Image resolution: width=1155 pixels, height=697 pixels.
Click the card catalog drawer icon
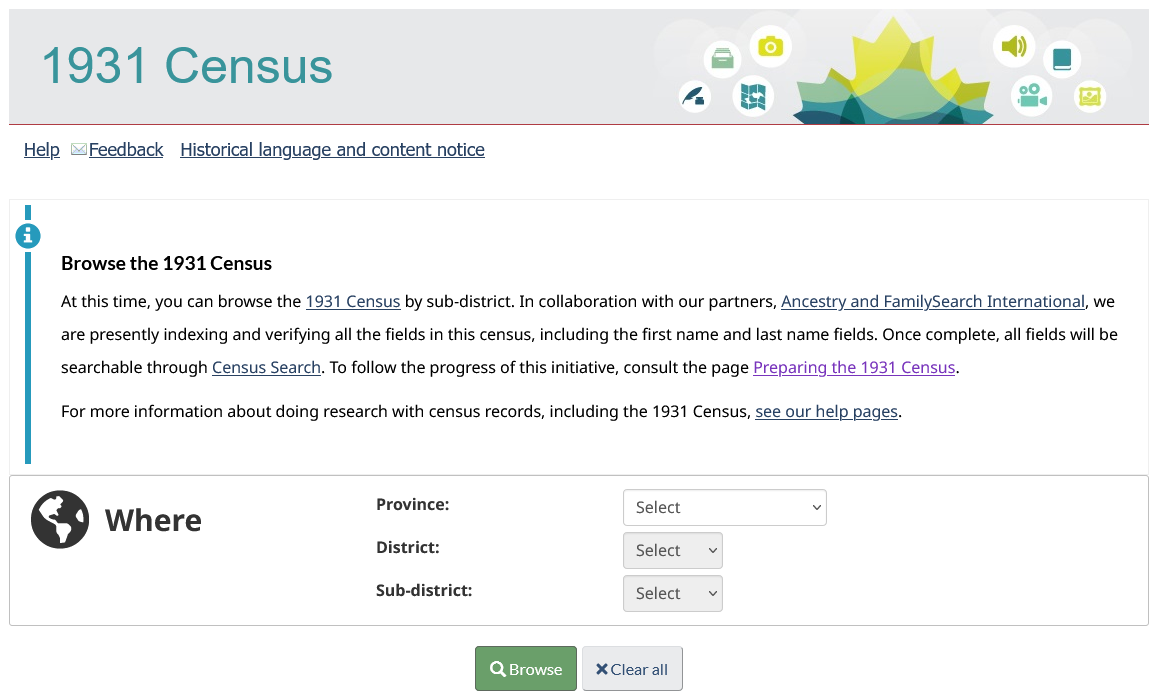(x=722, y=58)
